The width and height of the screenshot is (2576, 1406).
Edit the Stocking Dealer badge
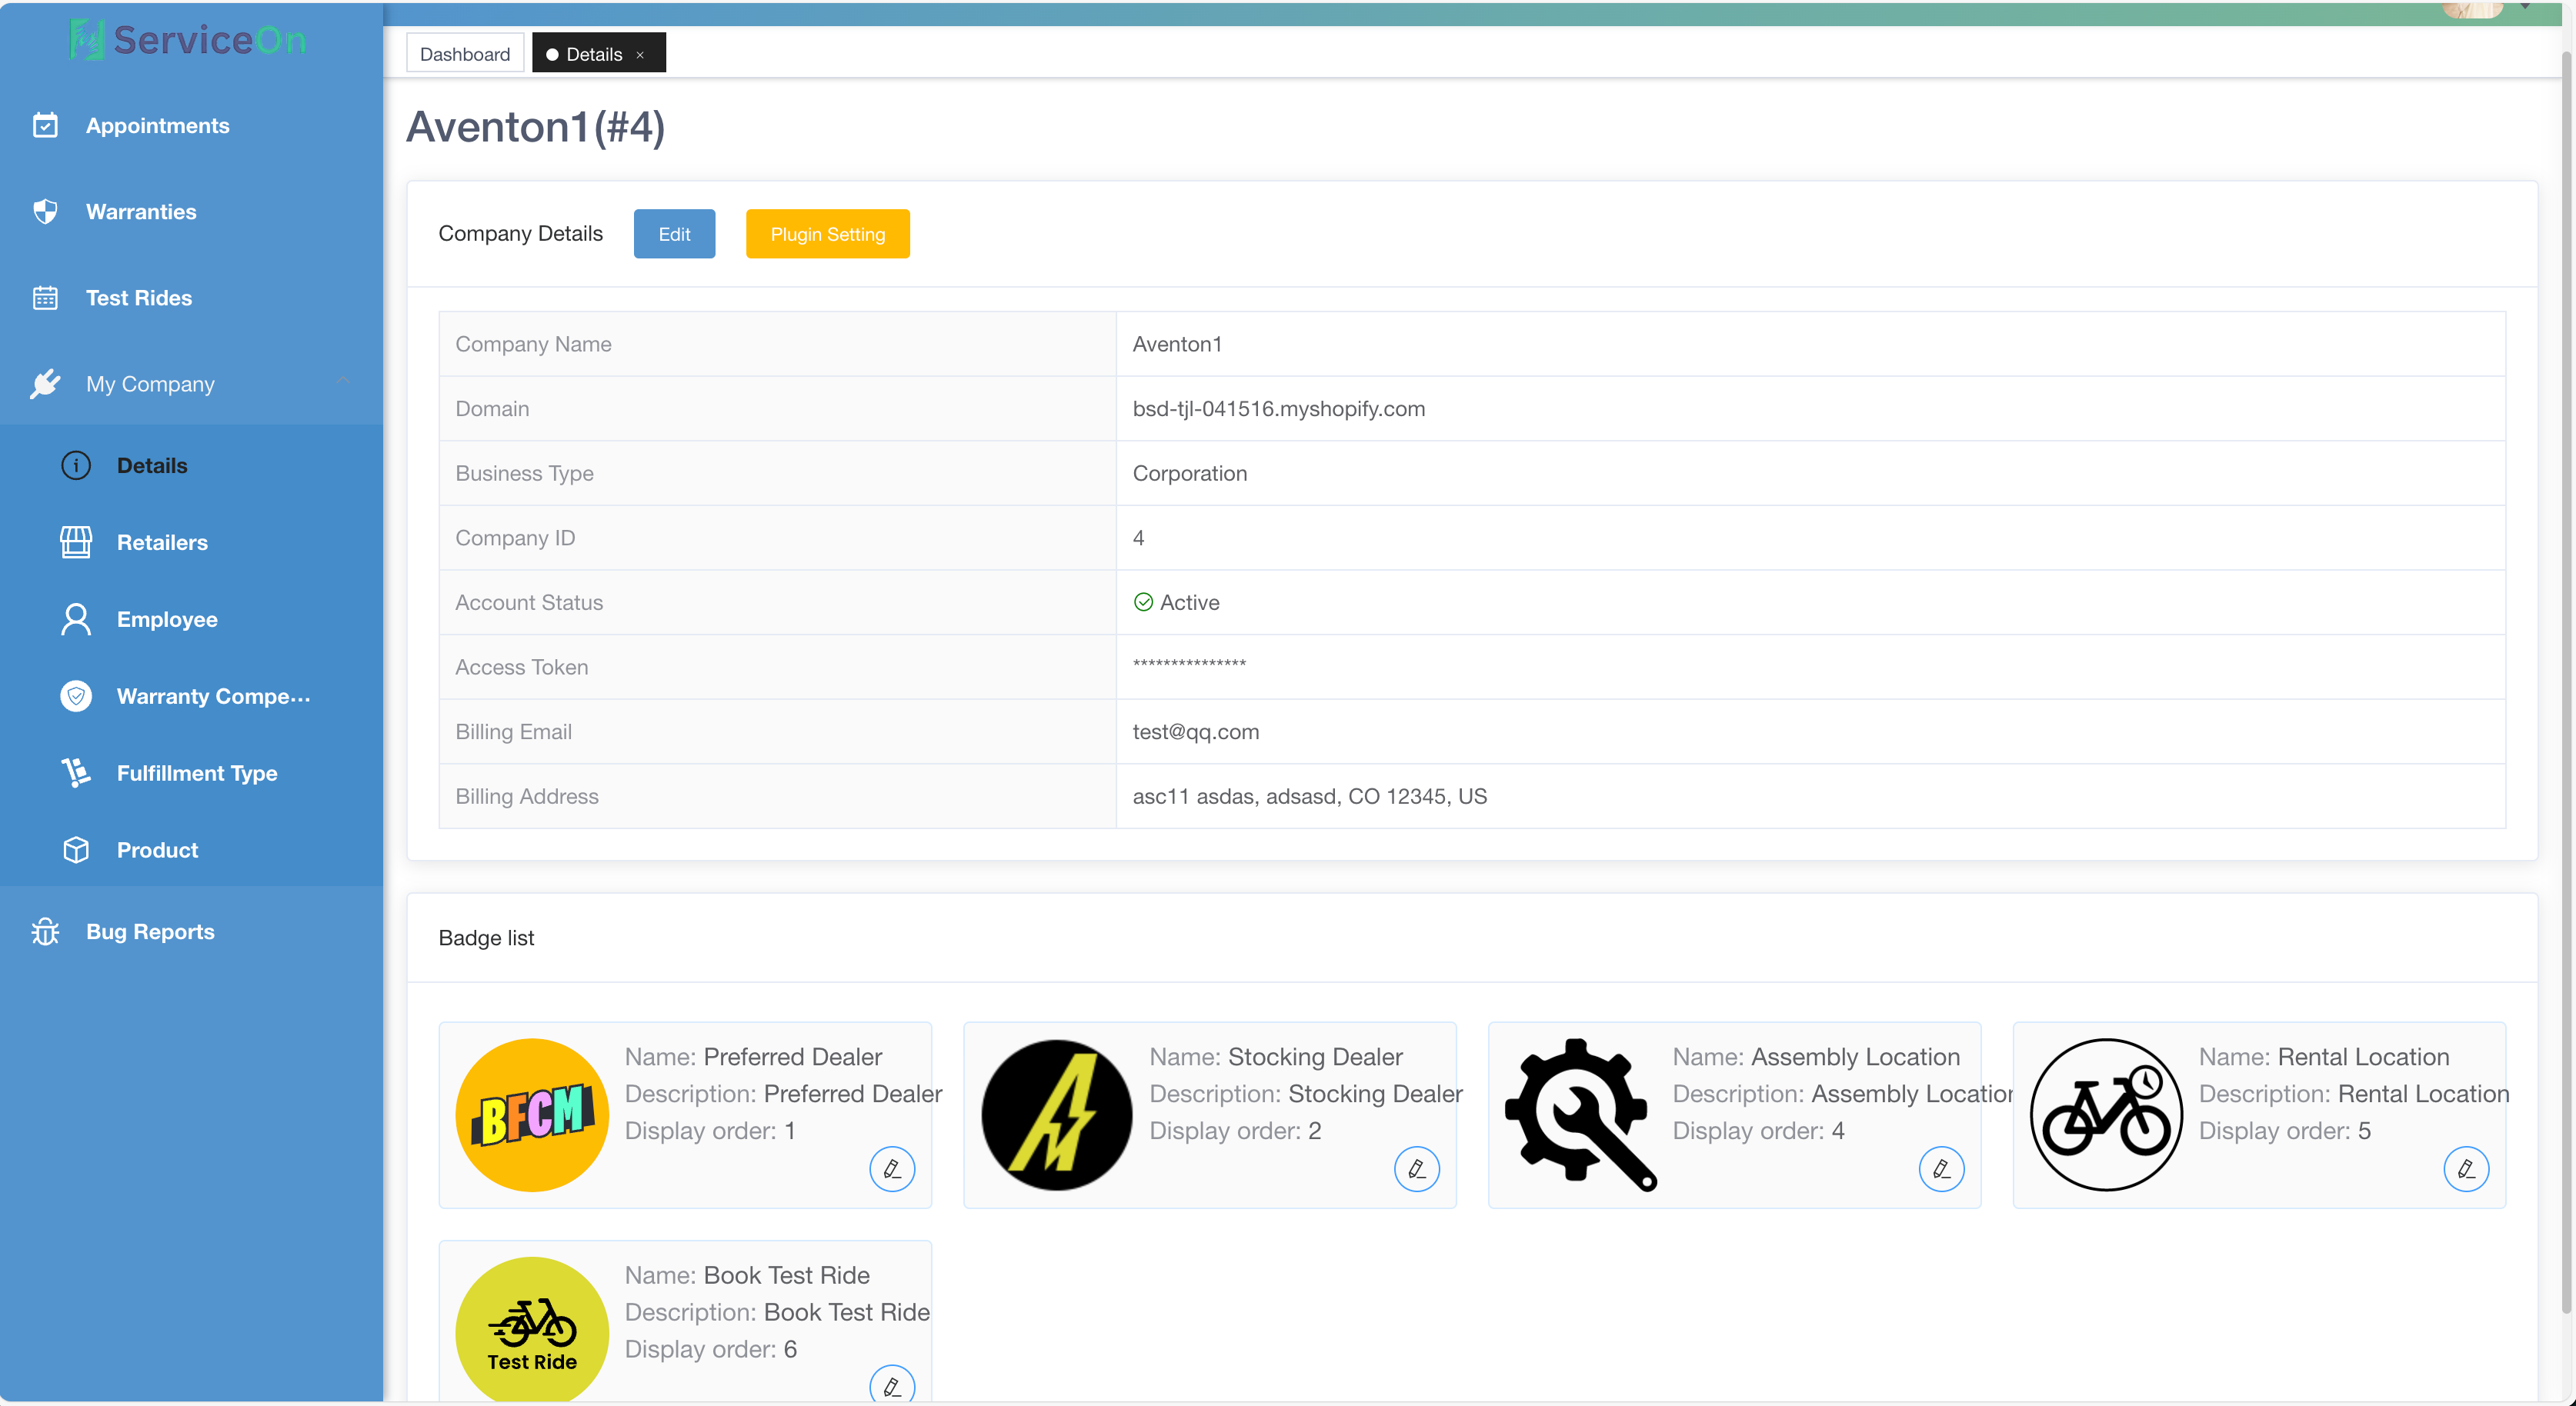1416,1168
